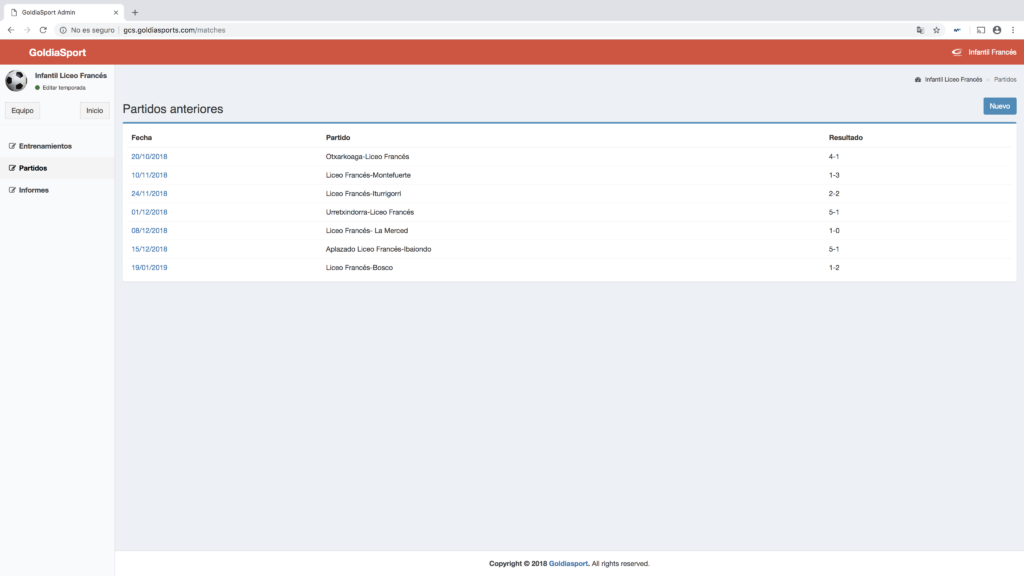This screenshot has width=1024, height=576.
Task: Open the Chrome three-dot menu
Action: [1012, 30]
